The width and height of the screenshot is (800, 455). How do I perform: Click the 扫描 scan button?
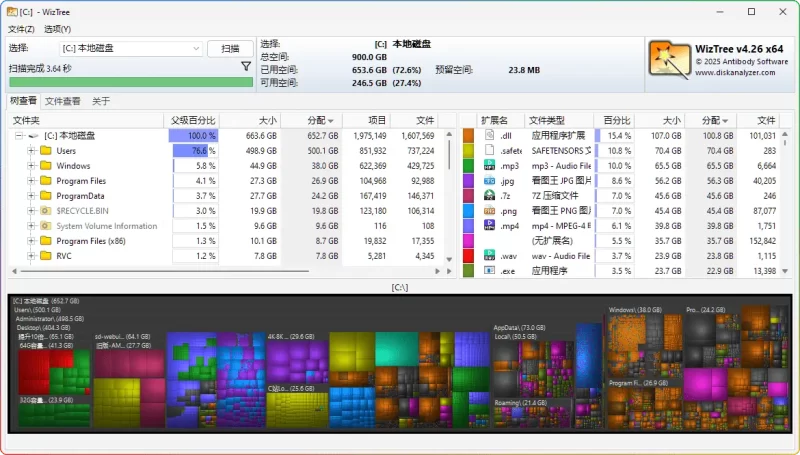230,48
